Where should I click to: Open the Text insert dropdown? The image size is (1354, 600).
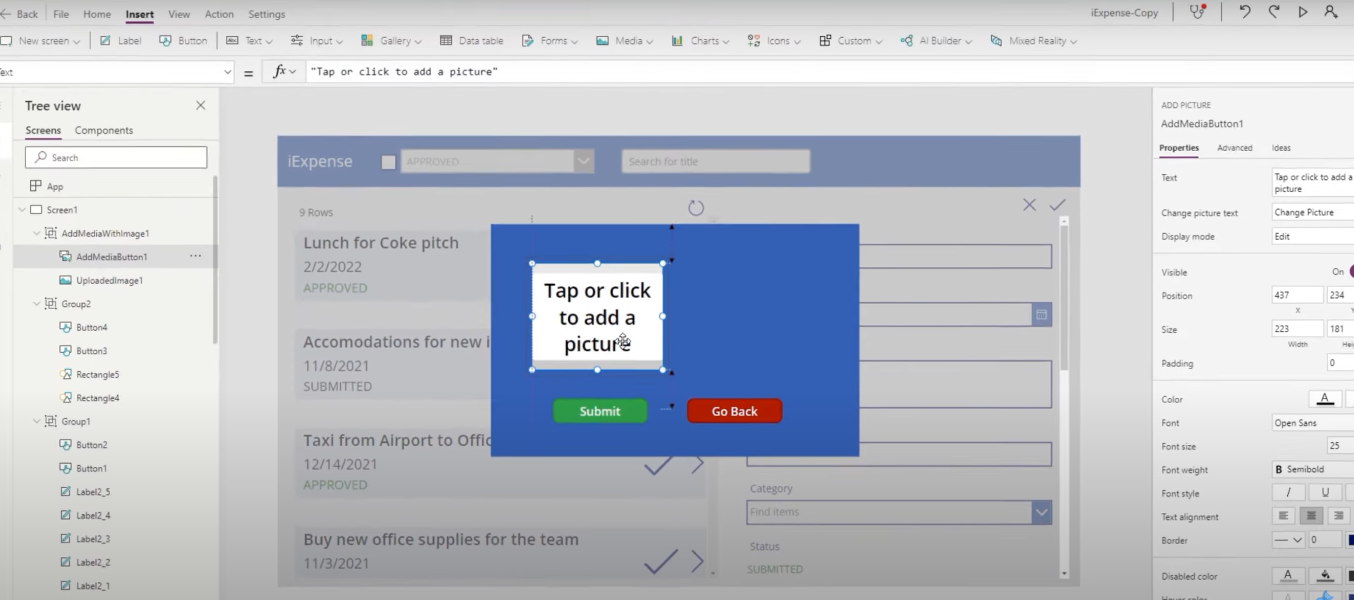coord(249,41)
